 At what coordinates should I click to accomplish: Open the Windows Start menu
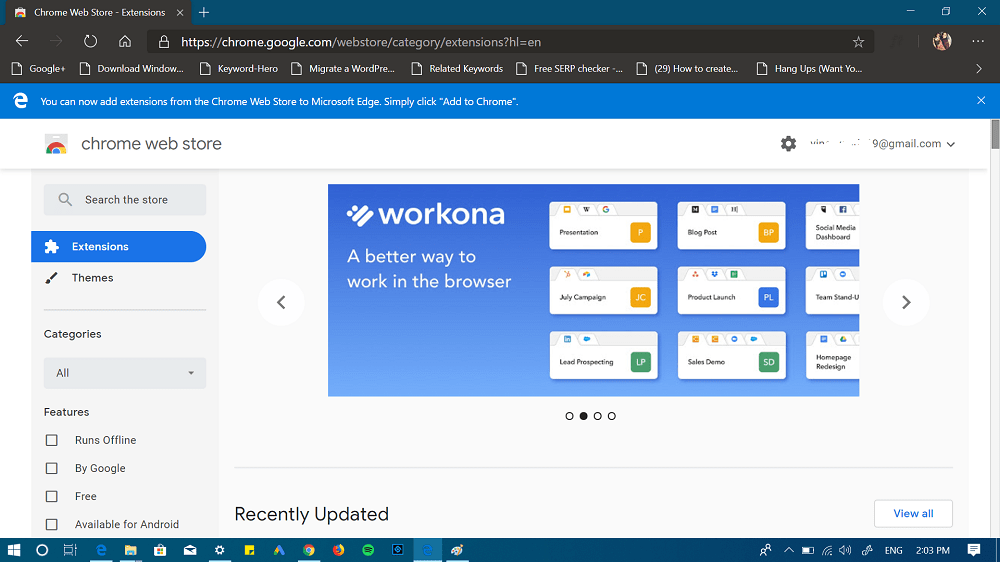(13, 550)
